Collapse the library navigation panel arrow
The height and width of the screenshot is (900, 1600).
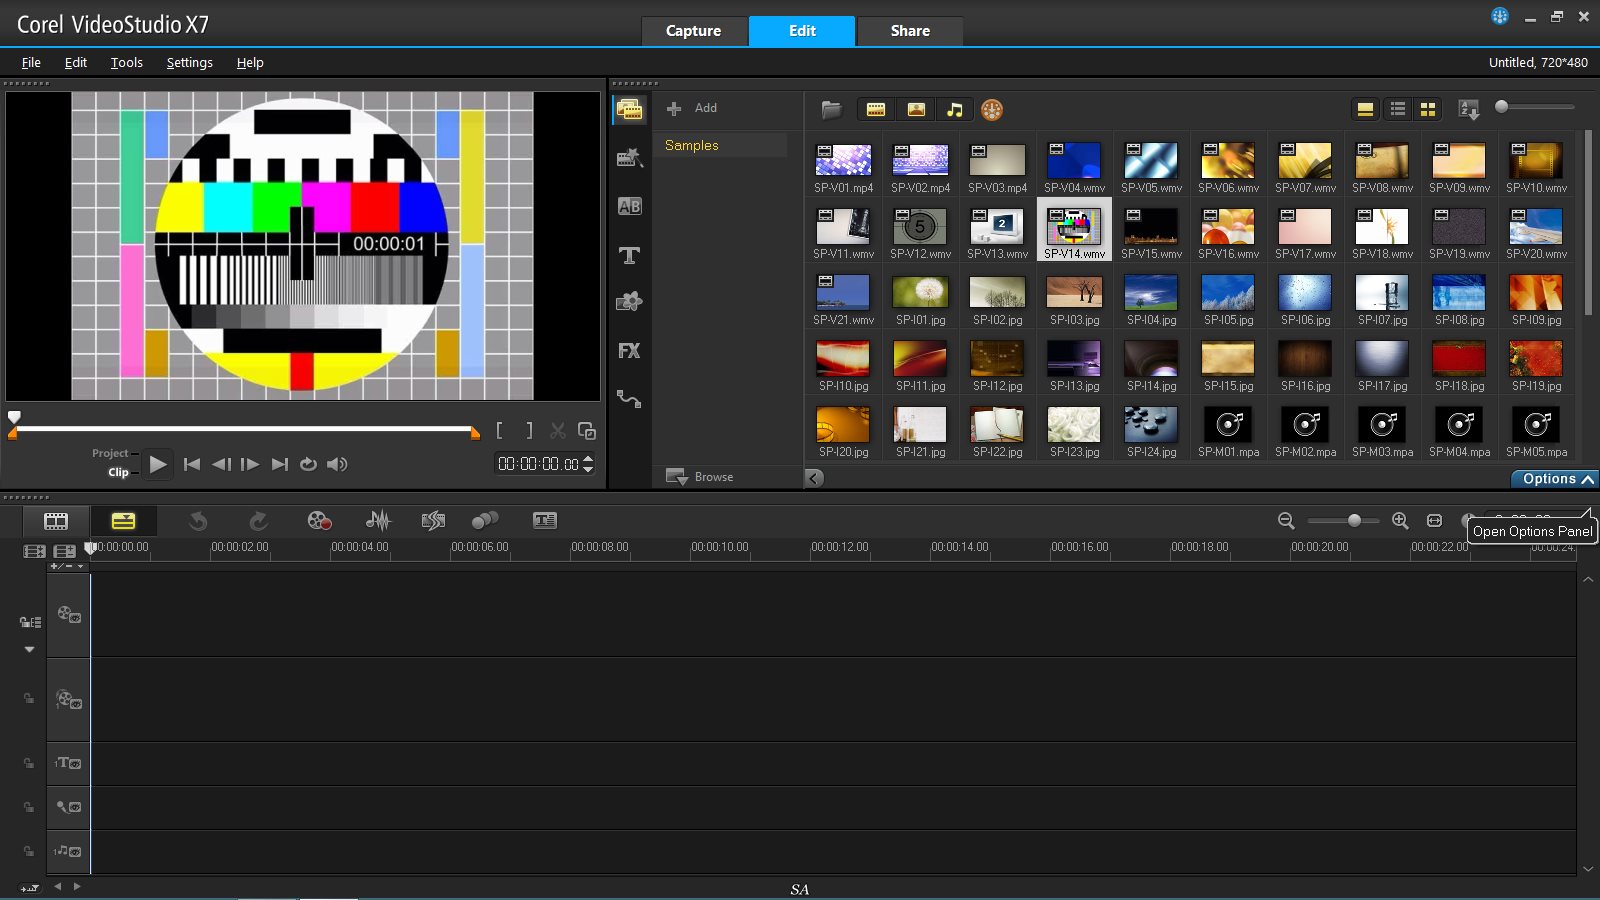(x=815, y=478)
